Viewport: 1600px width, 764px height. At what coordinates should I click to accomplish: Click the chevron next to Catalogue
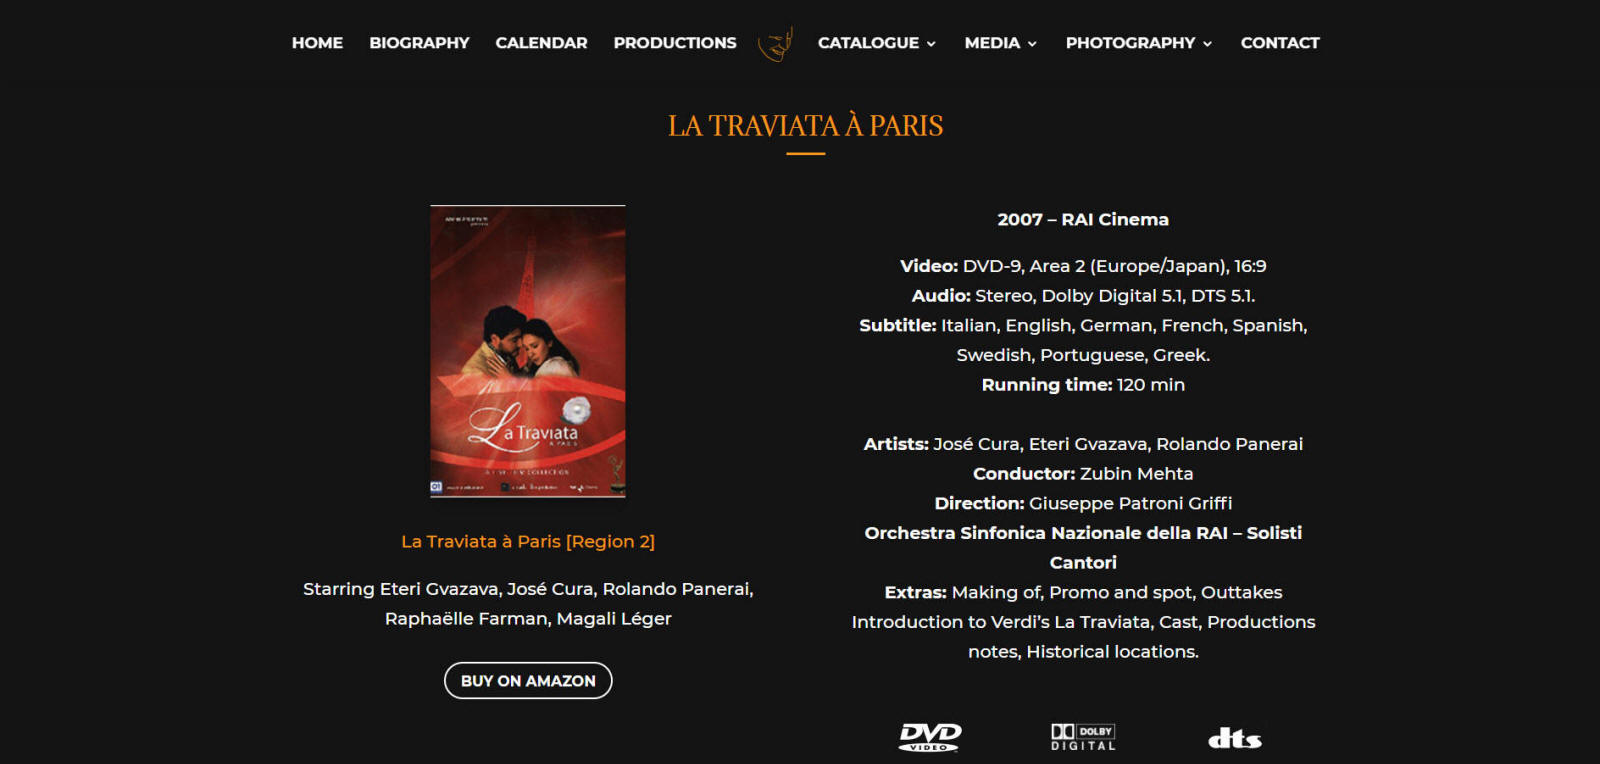point(931,44)
